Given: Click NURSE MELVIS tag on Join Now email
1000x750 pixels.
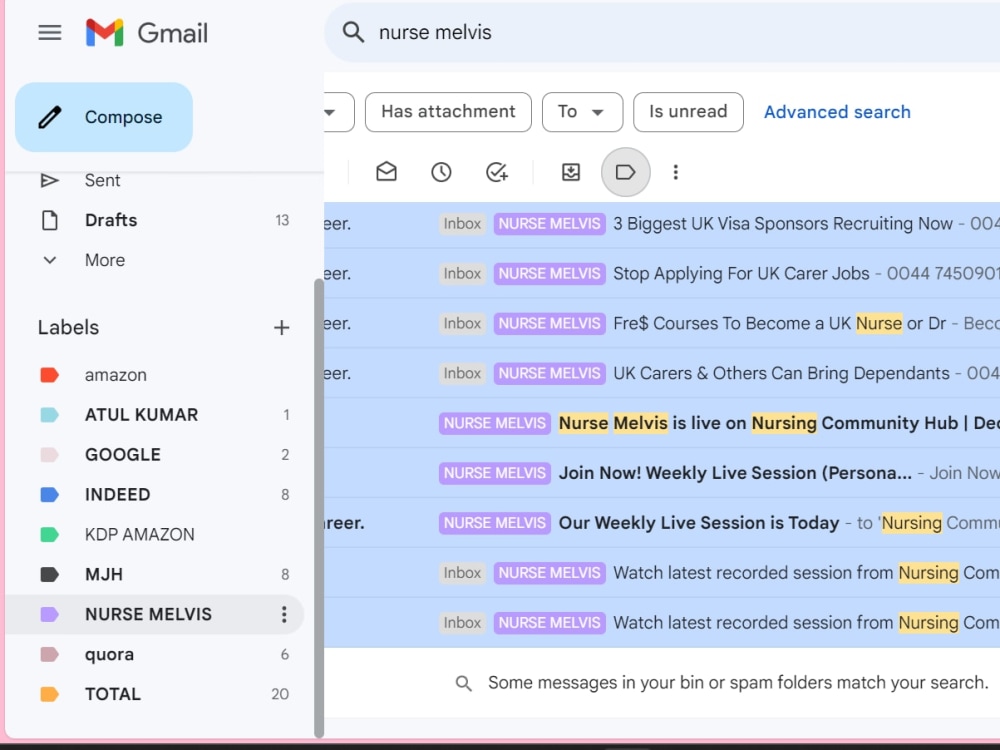Looking at the screenshot, I should point(495,473).
